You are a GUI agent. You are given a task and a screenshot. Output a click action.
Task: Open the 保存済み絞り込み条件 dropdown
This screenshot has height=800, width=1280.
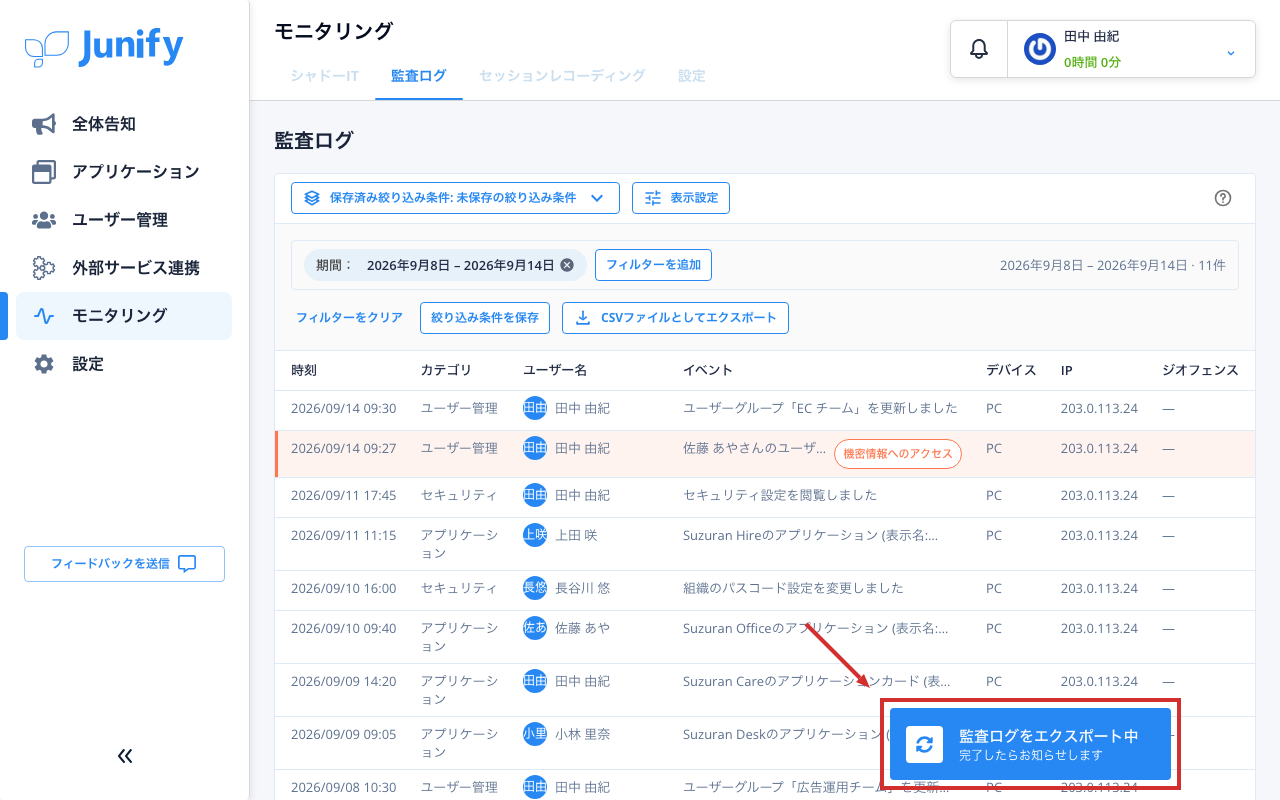tap(455, 198)
